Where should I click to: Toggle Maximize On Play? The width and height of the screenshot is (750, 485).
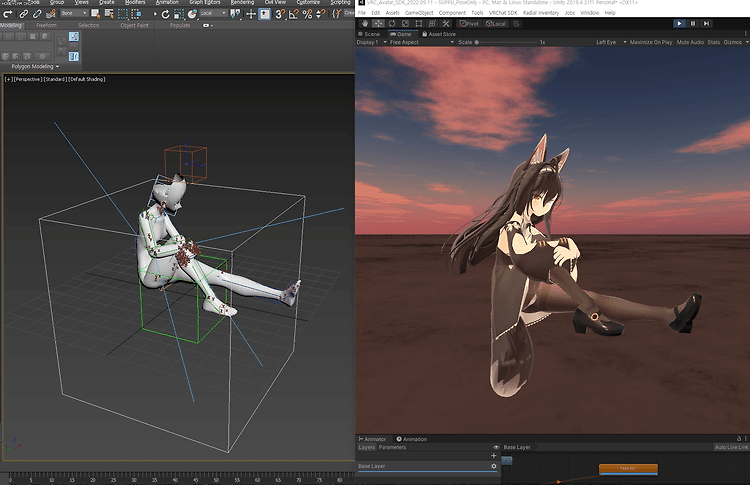click(651, 42)
